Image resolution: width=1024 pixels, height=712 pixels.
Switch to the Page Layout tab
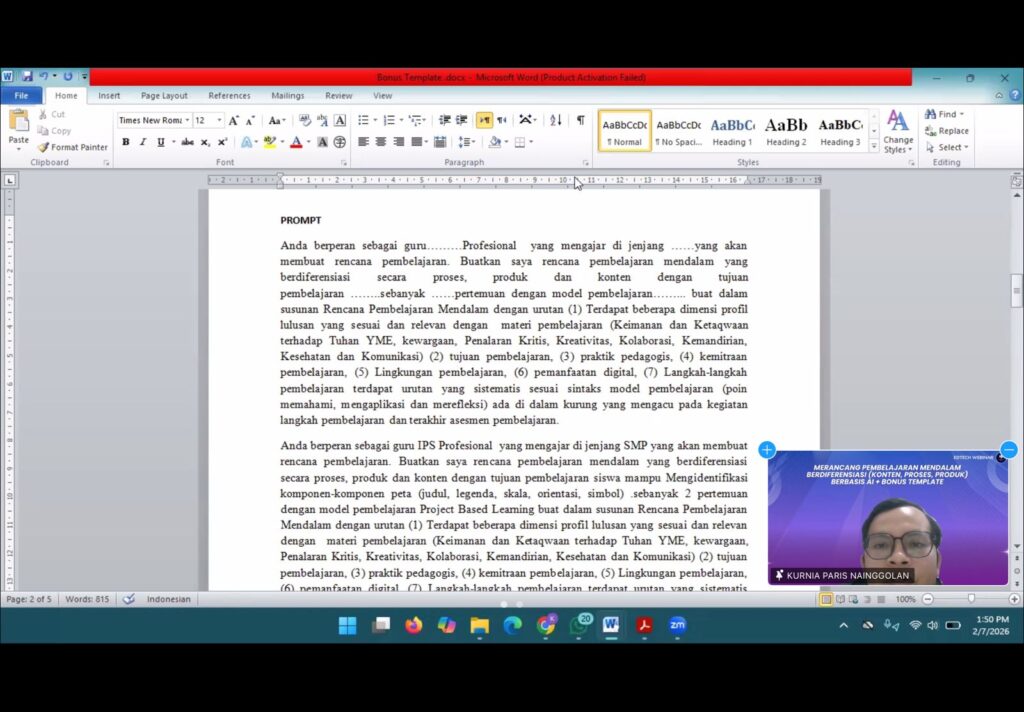point(164,96)
